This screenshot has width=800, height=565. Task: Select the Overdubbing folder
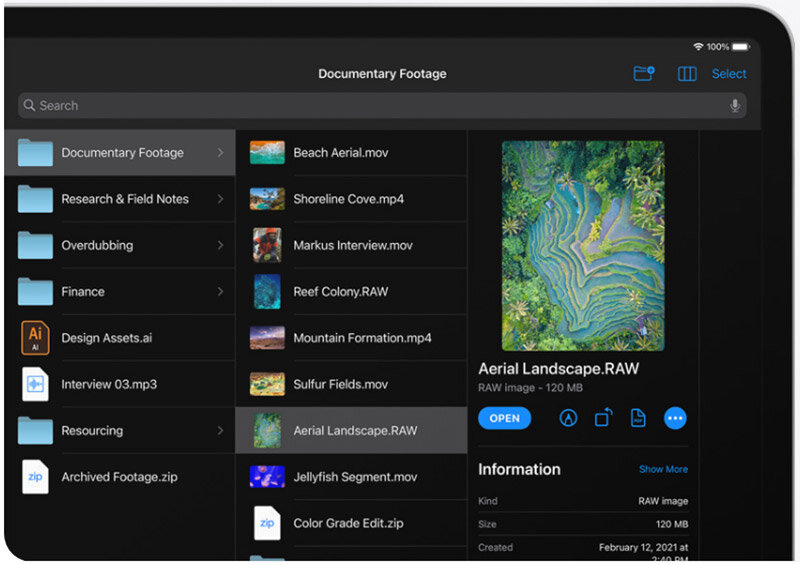pos(97,245)
